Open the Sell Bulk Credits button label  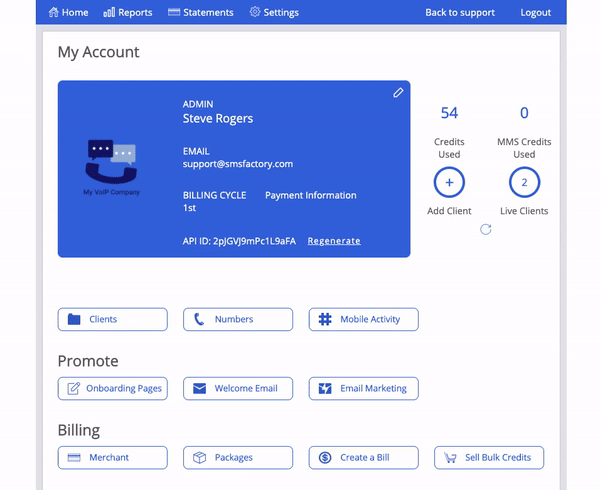click(498, 457)
